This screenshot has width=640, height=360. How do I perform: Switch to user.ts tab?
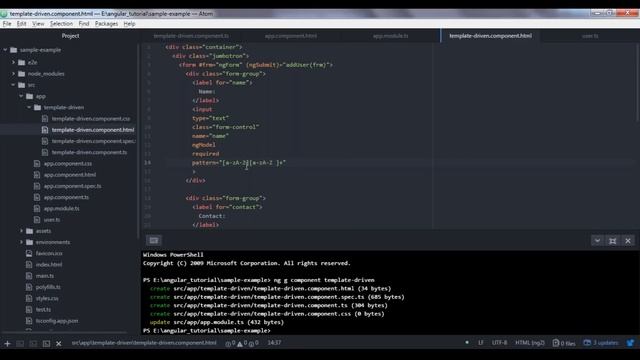(x=590, y=36)
